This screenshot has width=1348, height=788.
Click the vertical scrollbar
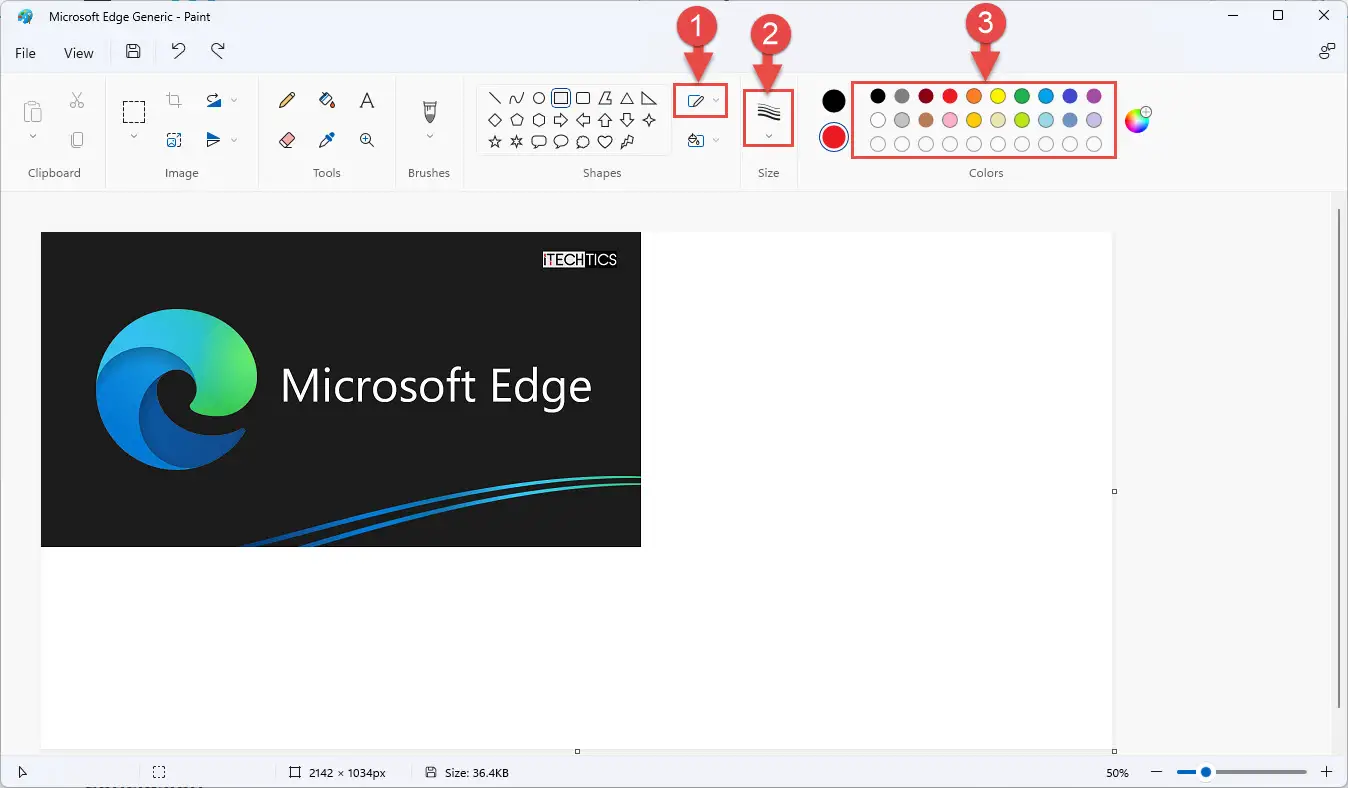tap(1338, 457)
